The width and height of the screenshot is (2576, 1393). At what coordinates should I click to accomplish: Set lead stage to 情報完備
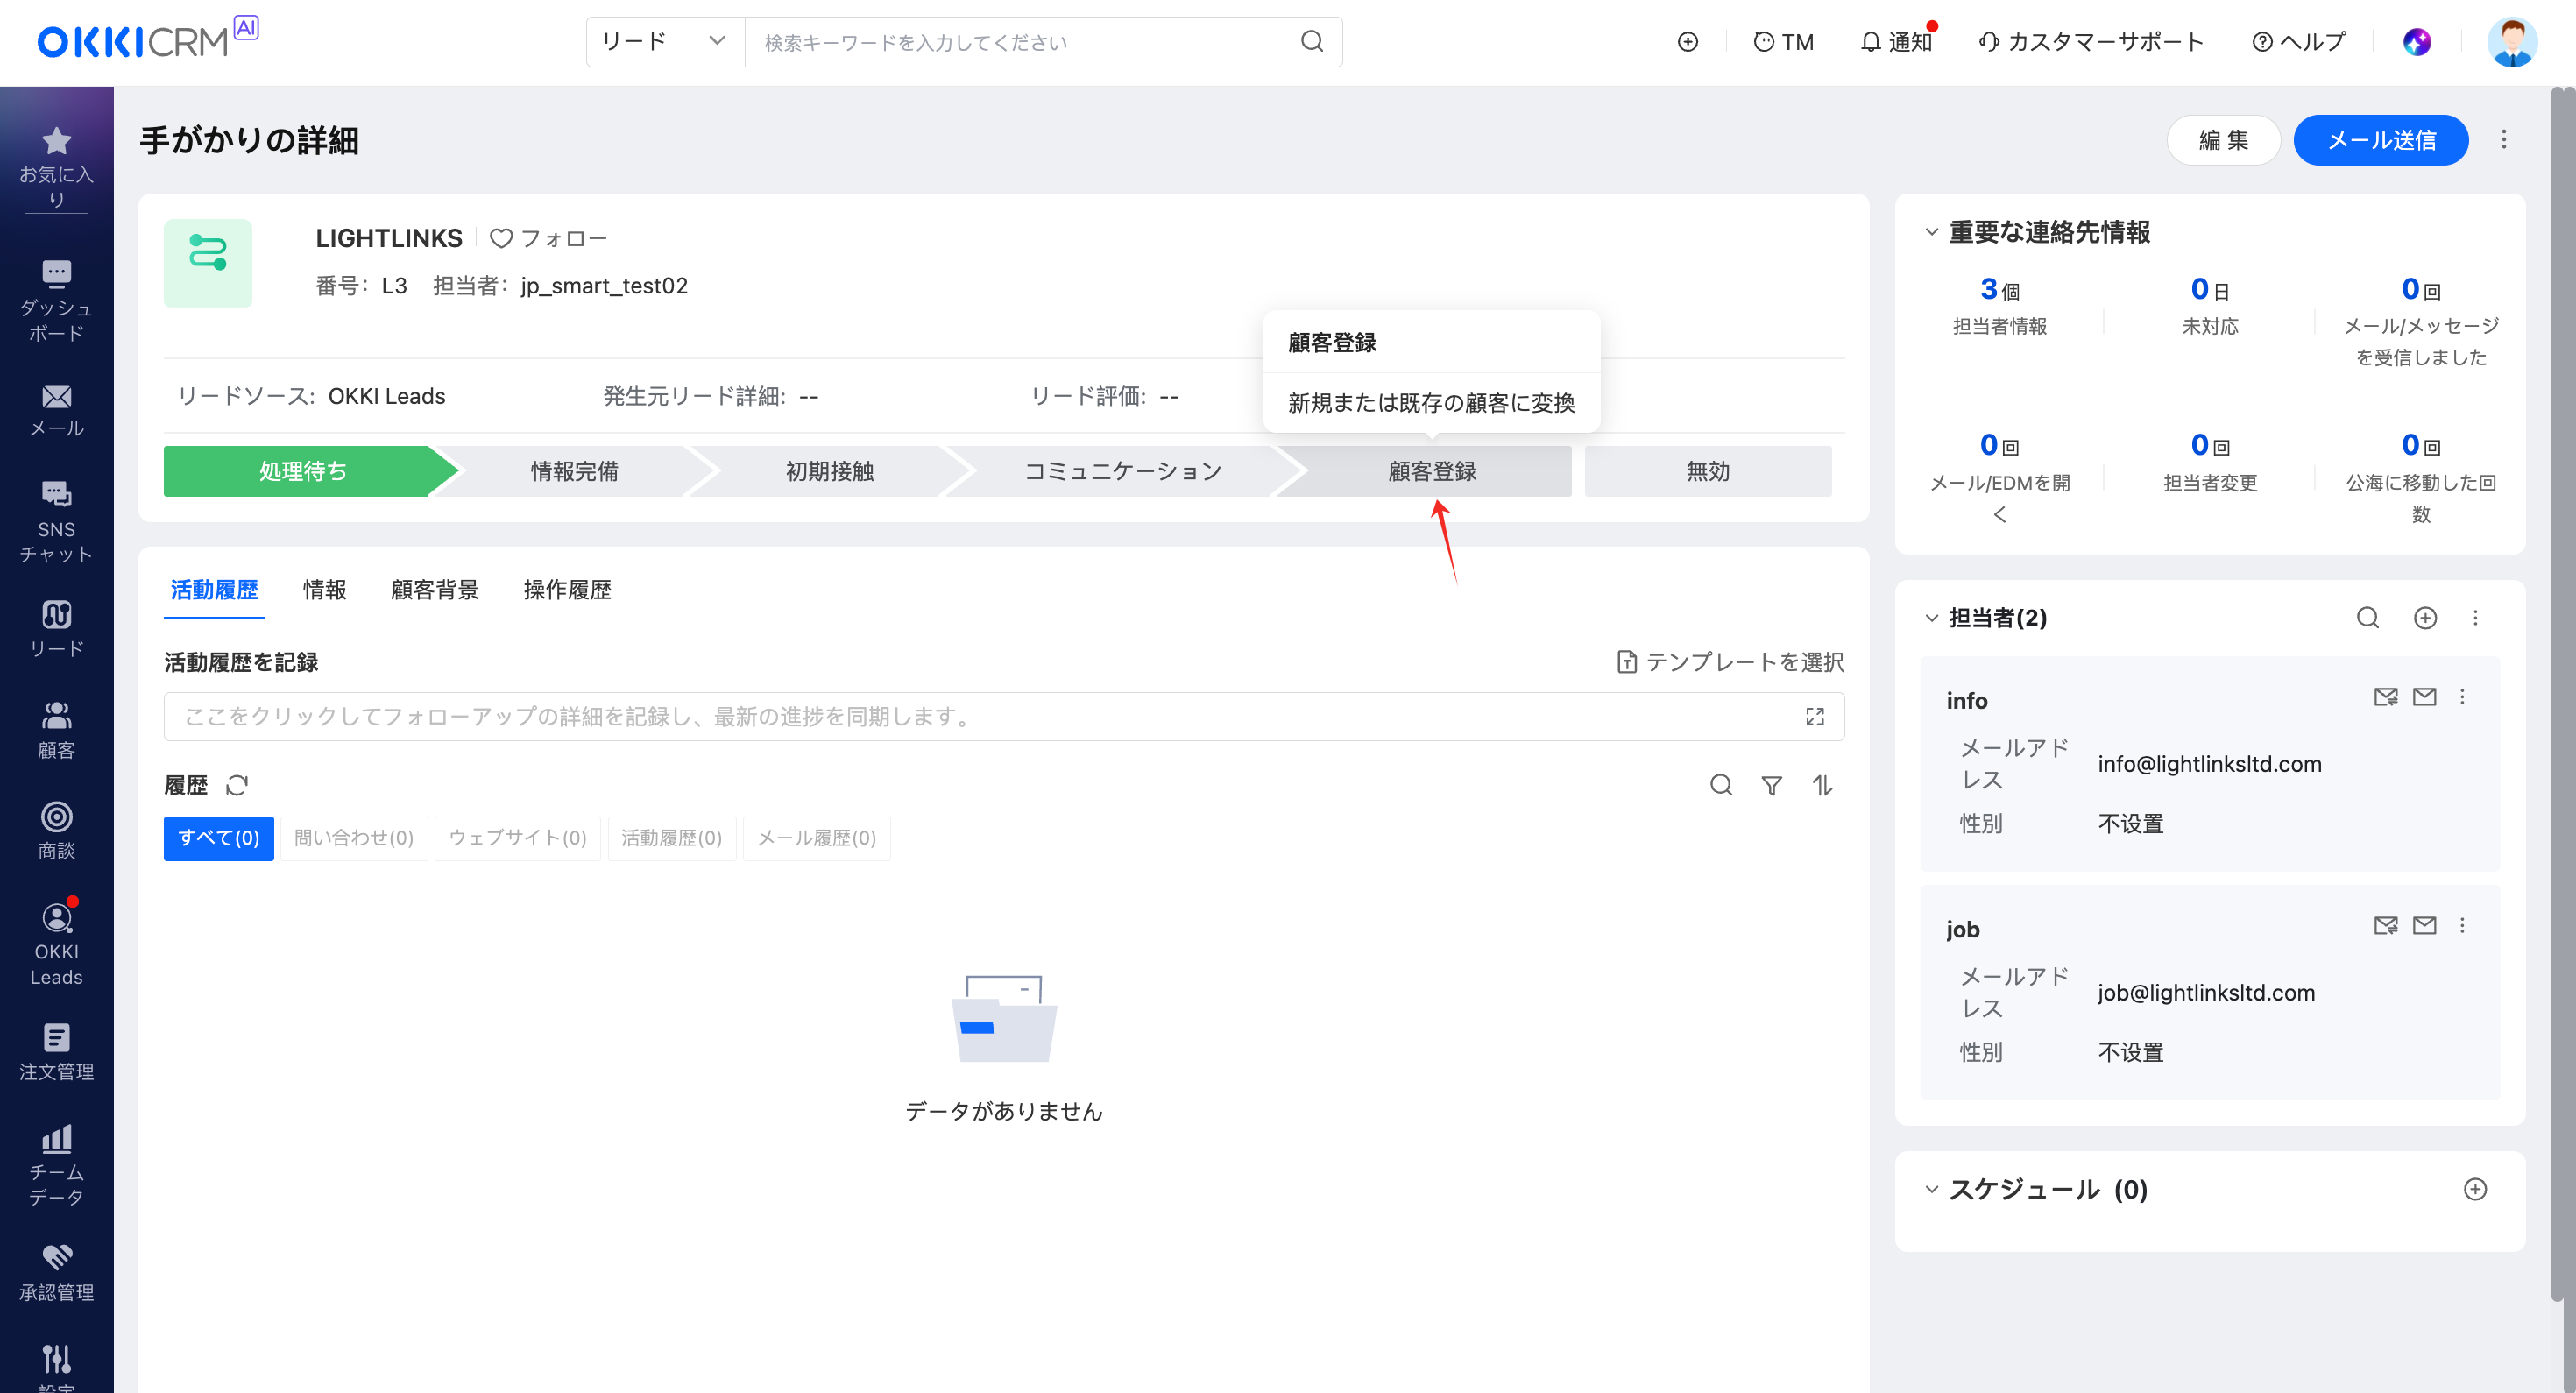pyautogui.click(x=574, y=470)
